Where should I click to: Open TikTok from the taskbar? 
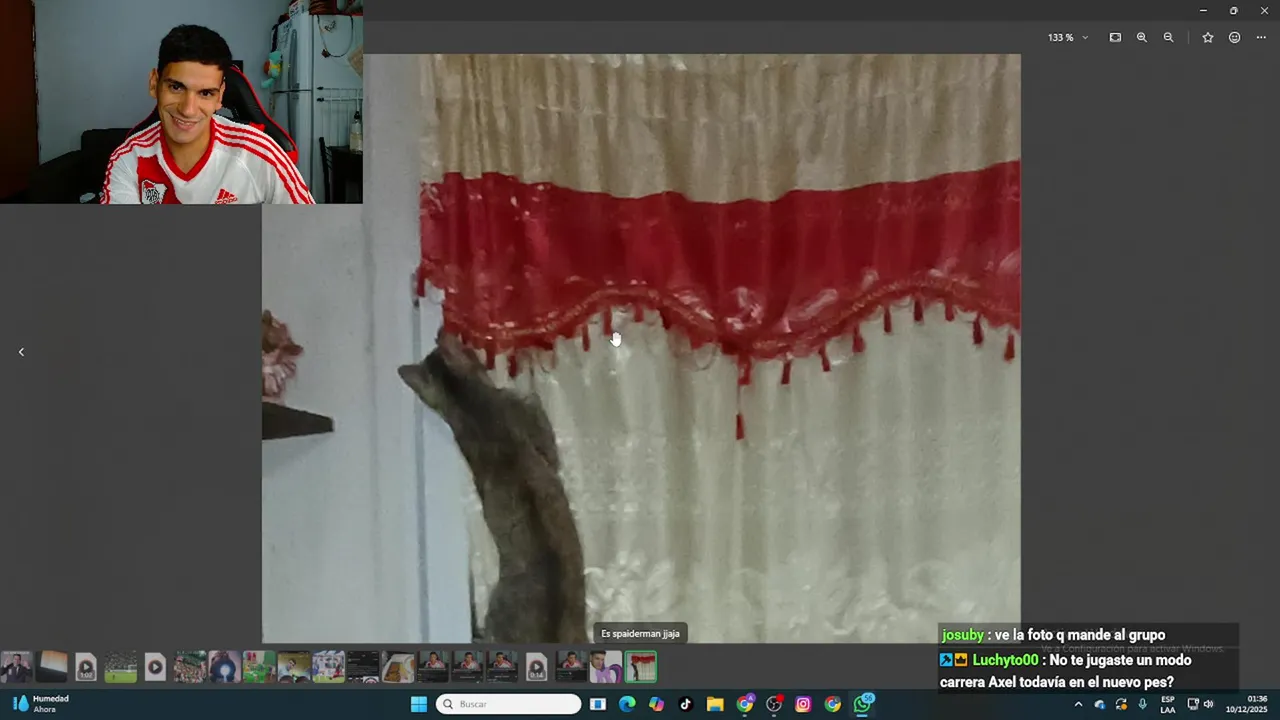coord(685,704)
